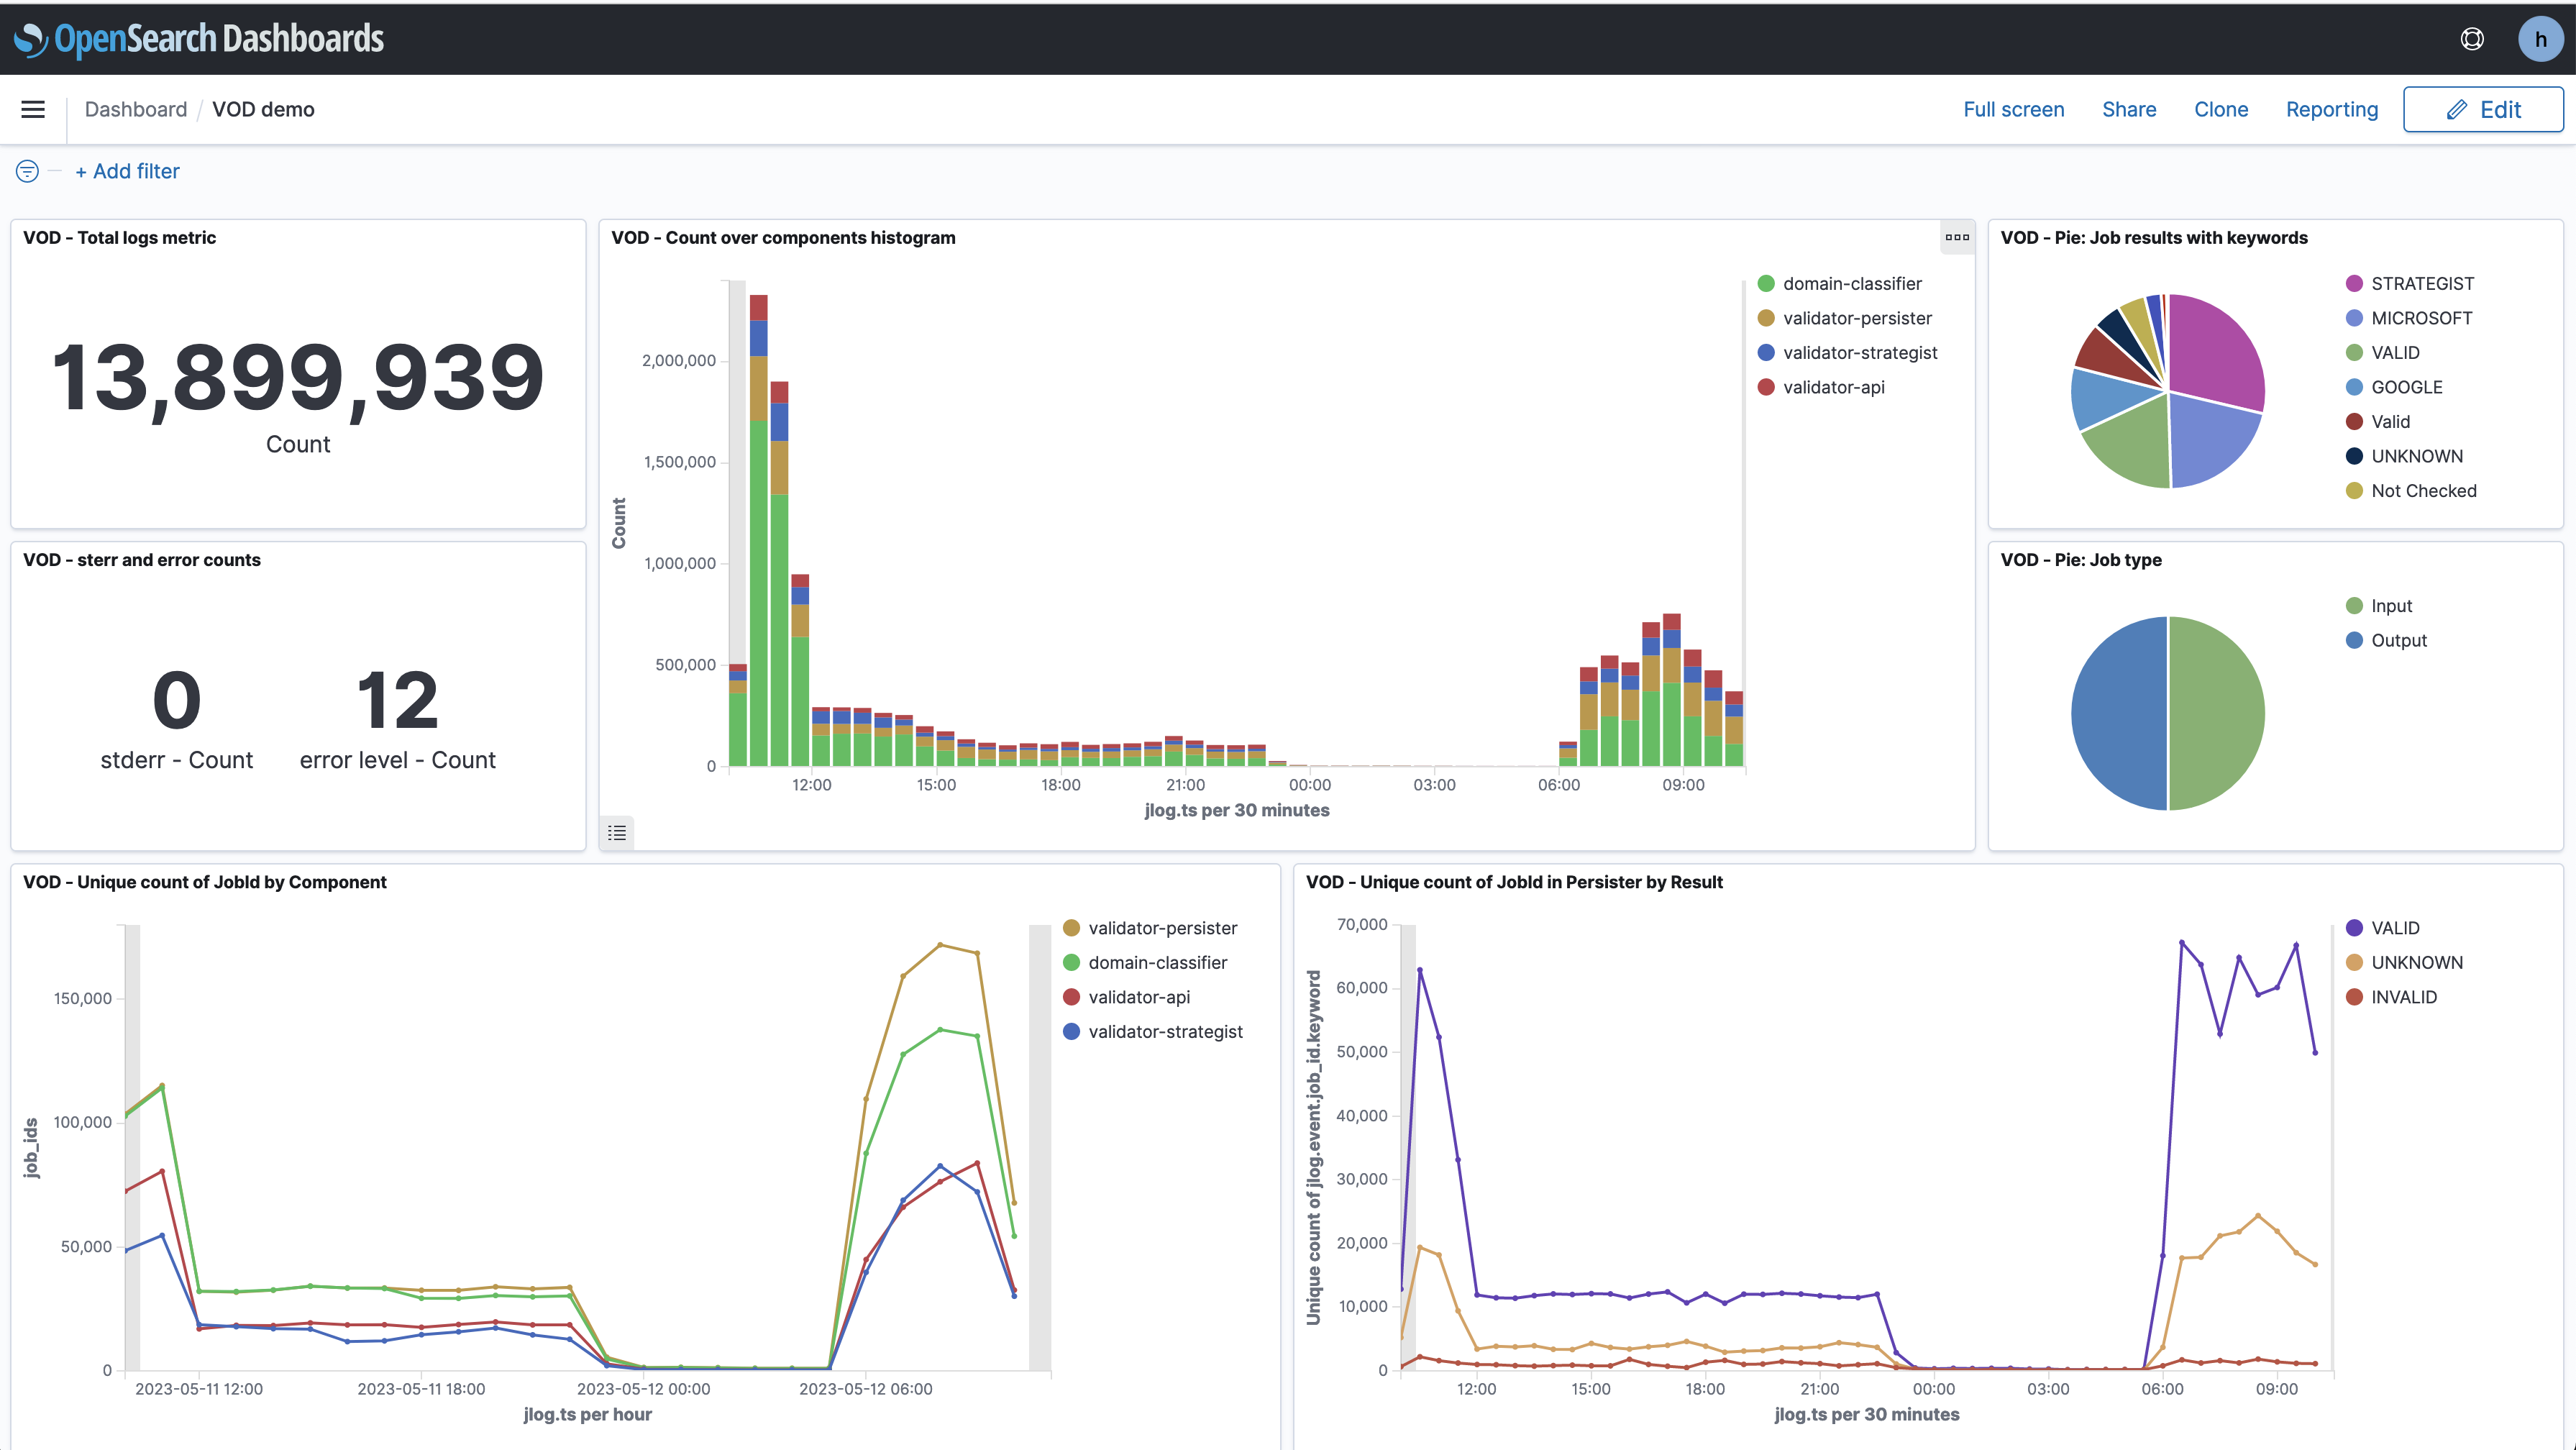Click validator-strategist legend color in histogram
2576x1450 pixels.
tap(1766, 352)
